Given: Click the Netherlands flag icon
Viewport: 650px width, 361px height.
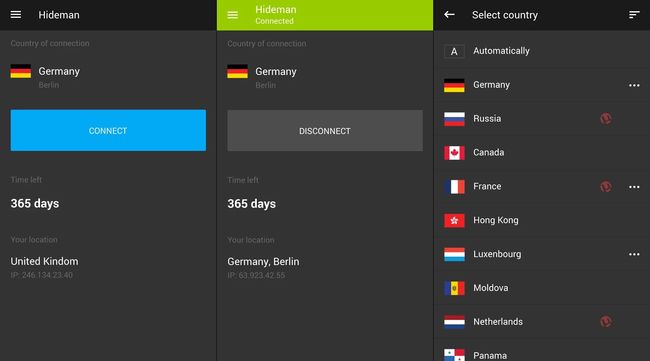Looking at the screenshot, I should (454, 322).
